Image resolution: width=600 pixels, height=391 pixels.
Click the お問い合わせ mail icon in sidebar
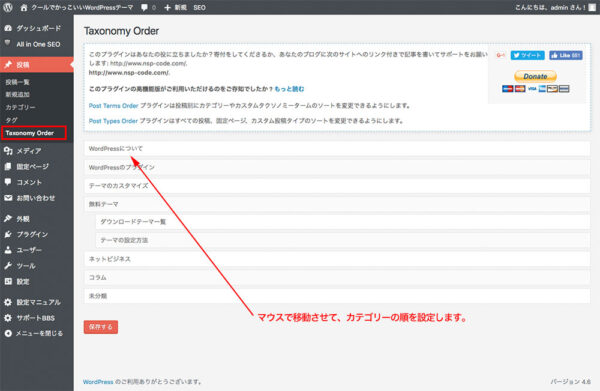click(x=8, y=198)
